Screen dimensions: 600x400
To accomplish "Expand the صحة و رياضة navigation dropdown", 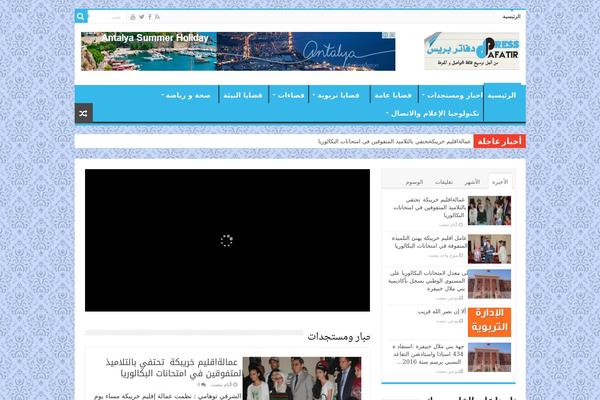I will coord(186,95).
